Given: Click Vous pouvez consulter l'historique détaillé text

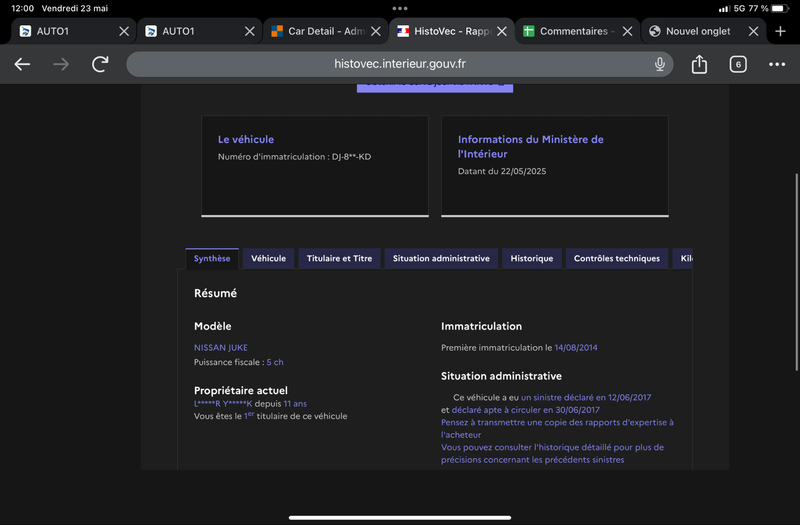Looking at the screenshot, I should tap(553, 454).
